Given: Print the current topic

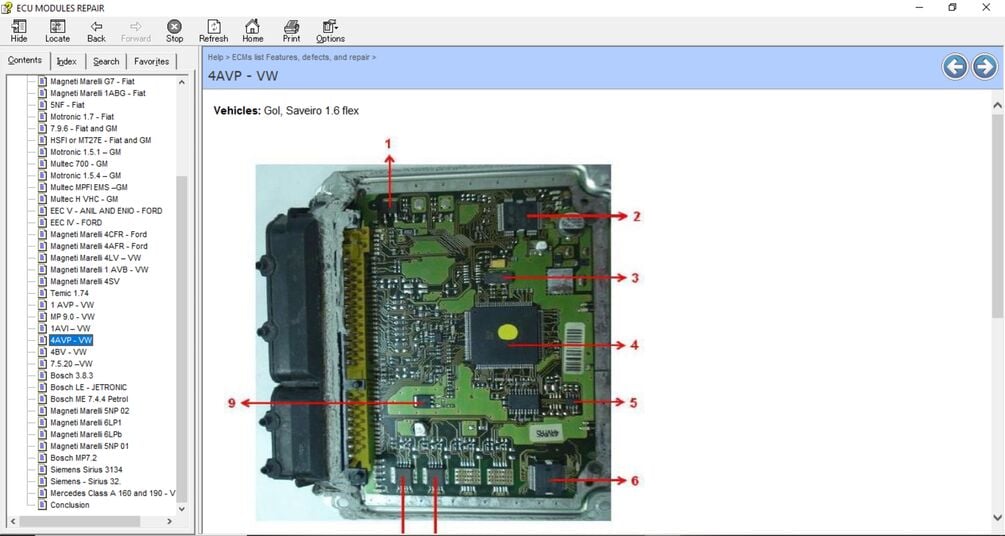Looking at the screenshot, I should click(x=292, y=26).
